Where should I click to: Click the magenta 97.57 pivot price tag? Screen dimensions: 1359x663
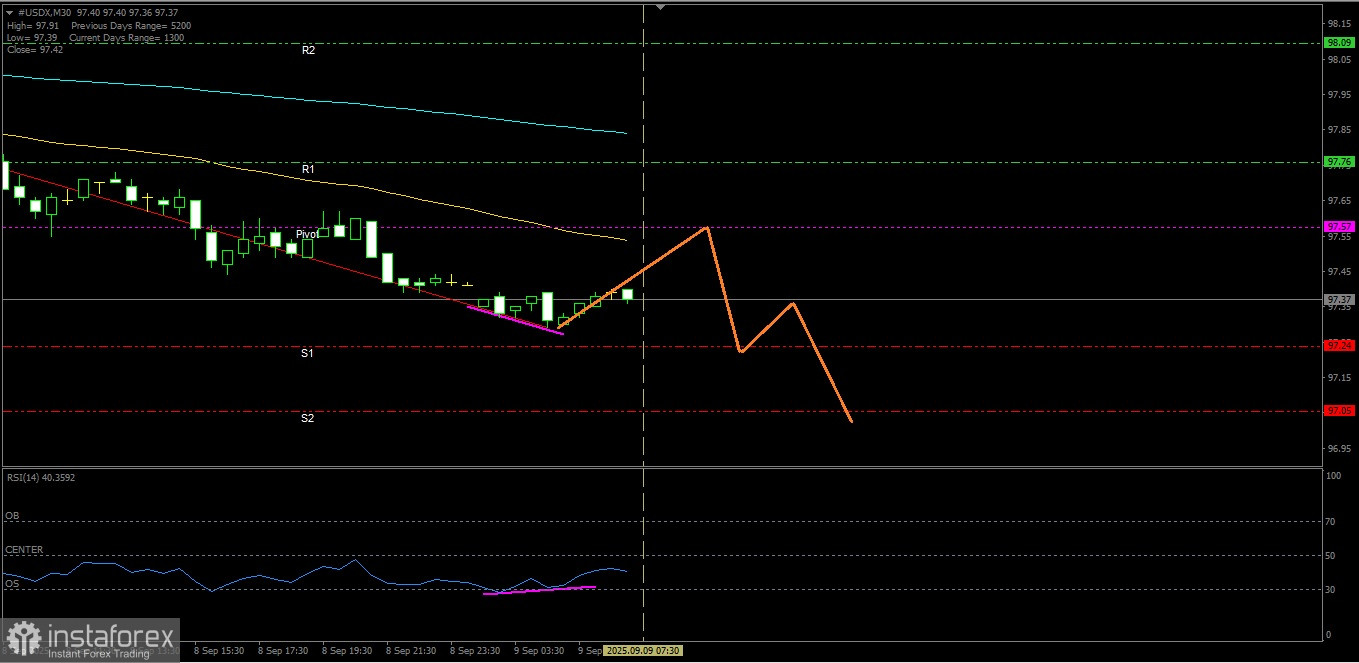1339,227
